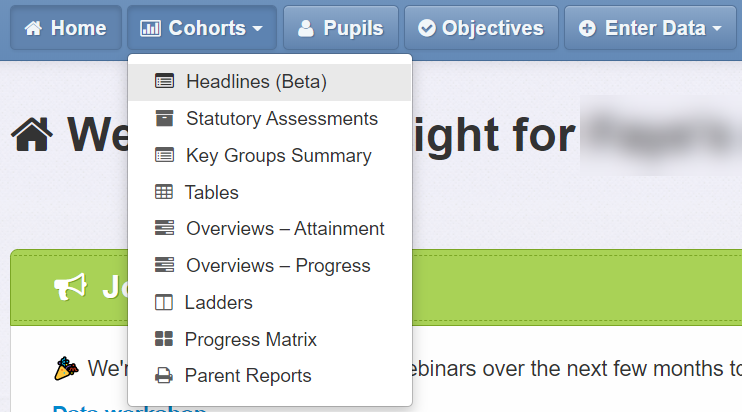The height and width of the screenshot is (412, 742).
Task: Click the Ladders columns icon
Action: tap(164, 302)
